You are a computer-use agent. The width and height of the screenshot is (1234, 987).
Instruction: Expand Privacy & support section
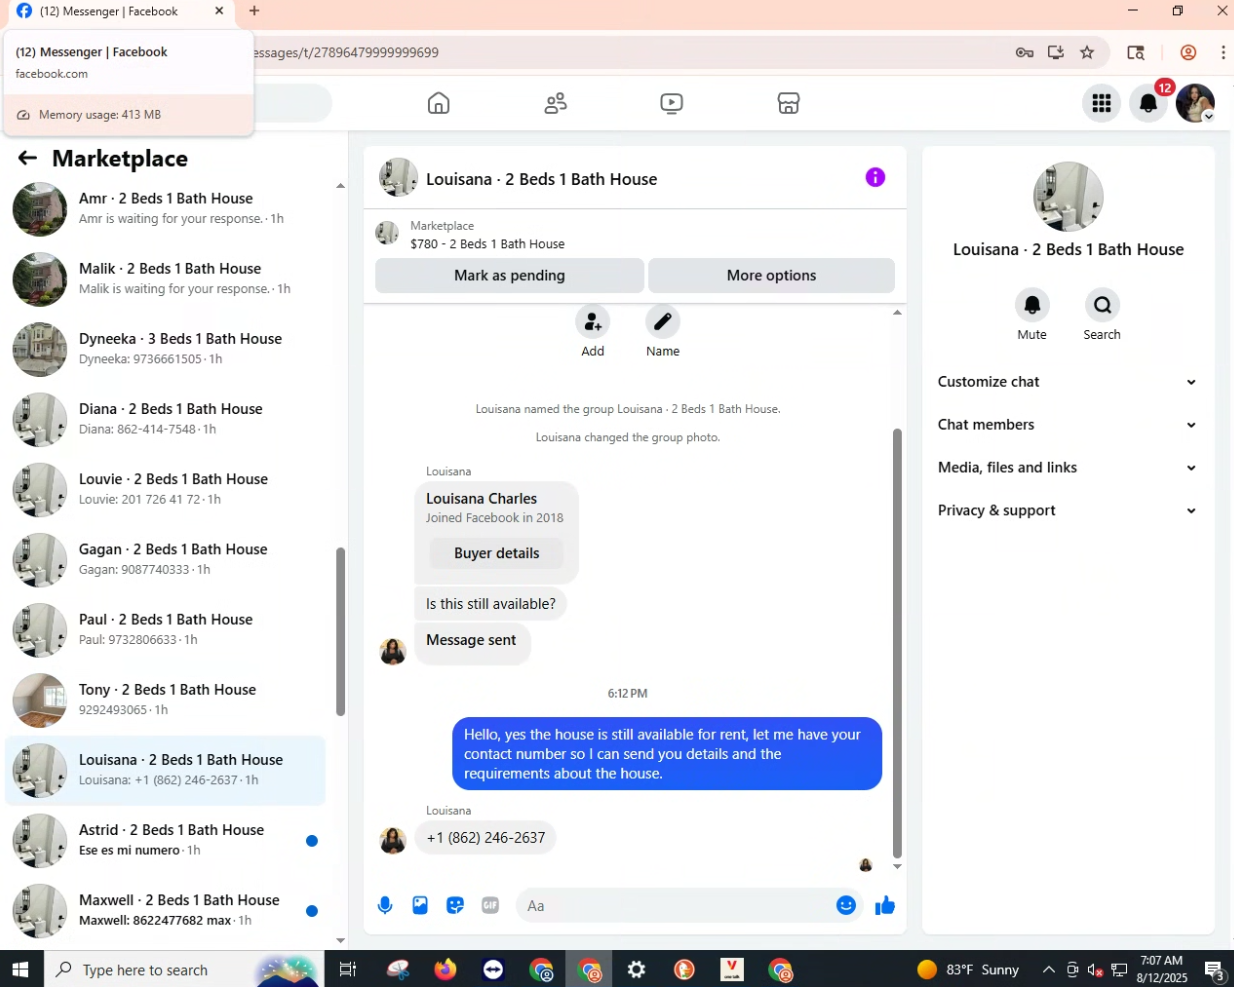[x=1067, y=511]
